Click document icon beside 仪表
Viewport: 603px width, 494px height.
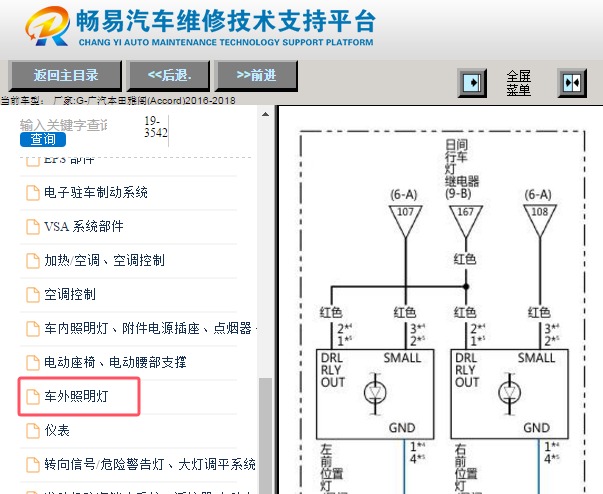pyautogui.click(x=33, y=431)
